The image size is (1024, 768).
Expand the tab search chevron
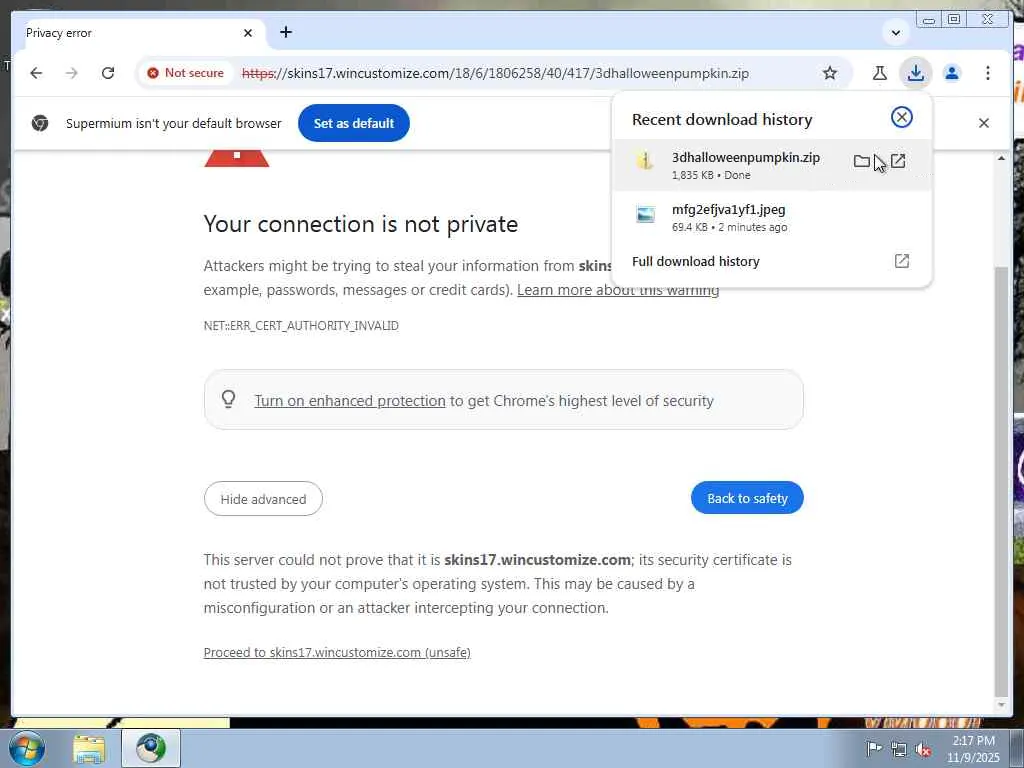[x=896, y=33]
